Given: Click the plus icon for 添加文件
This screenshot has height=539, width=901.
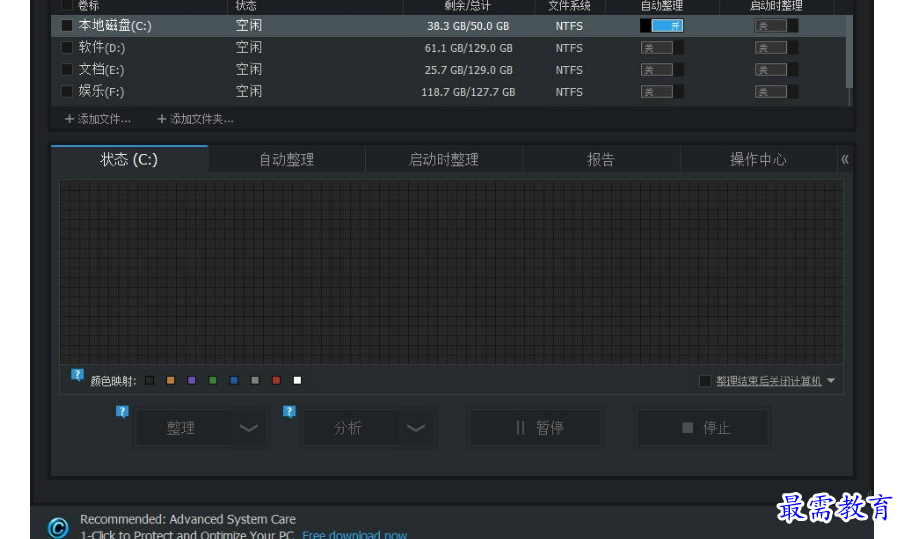Looking at the screenshot, I should 69,119.
